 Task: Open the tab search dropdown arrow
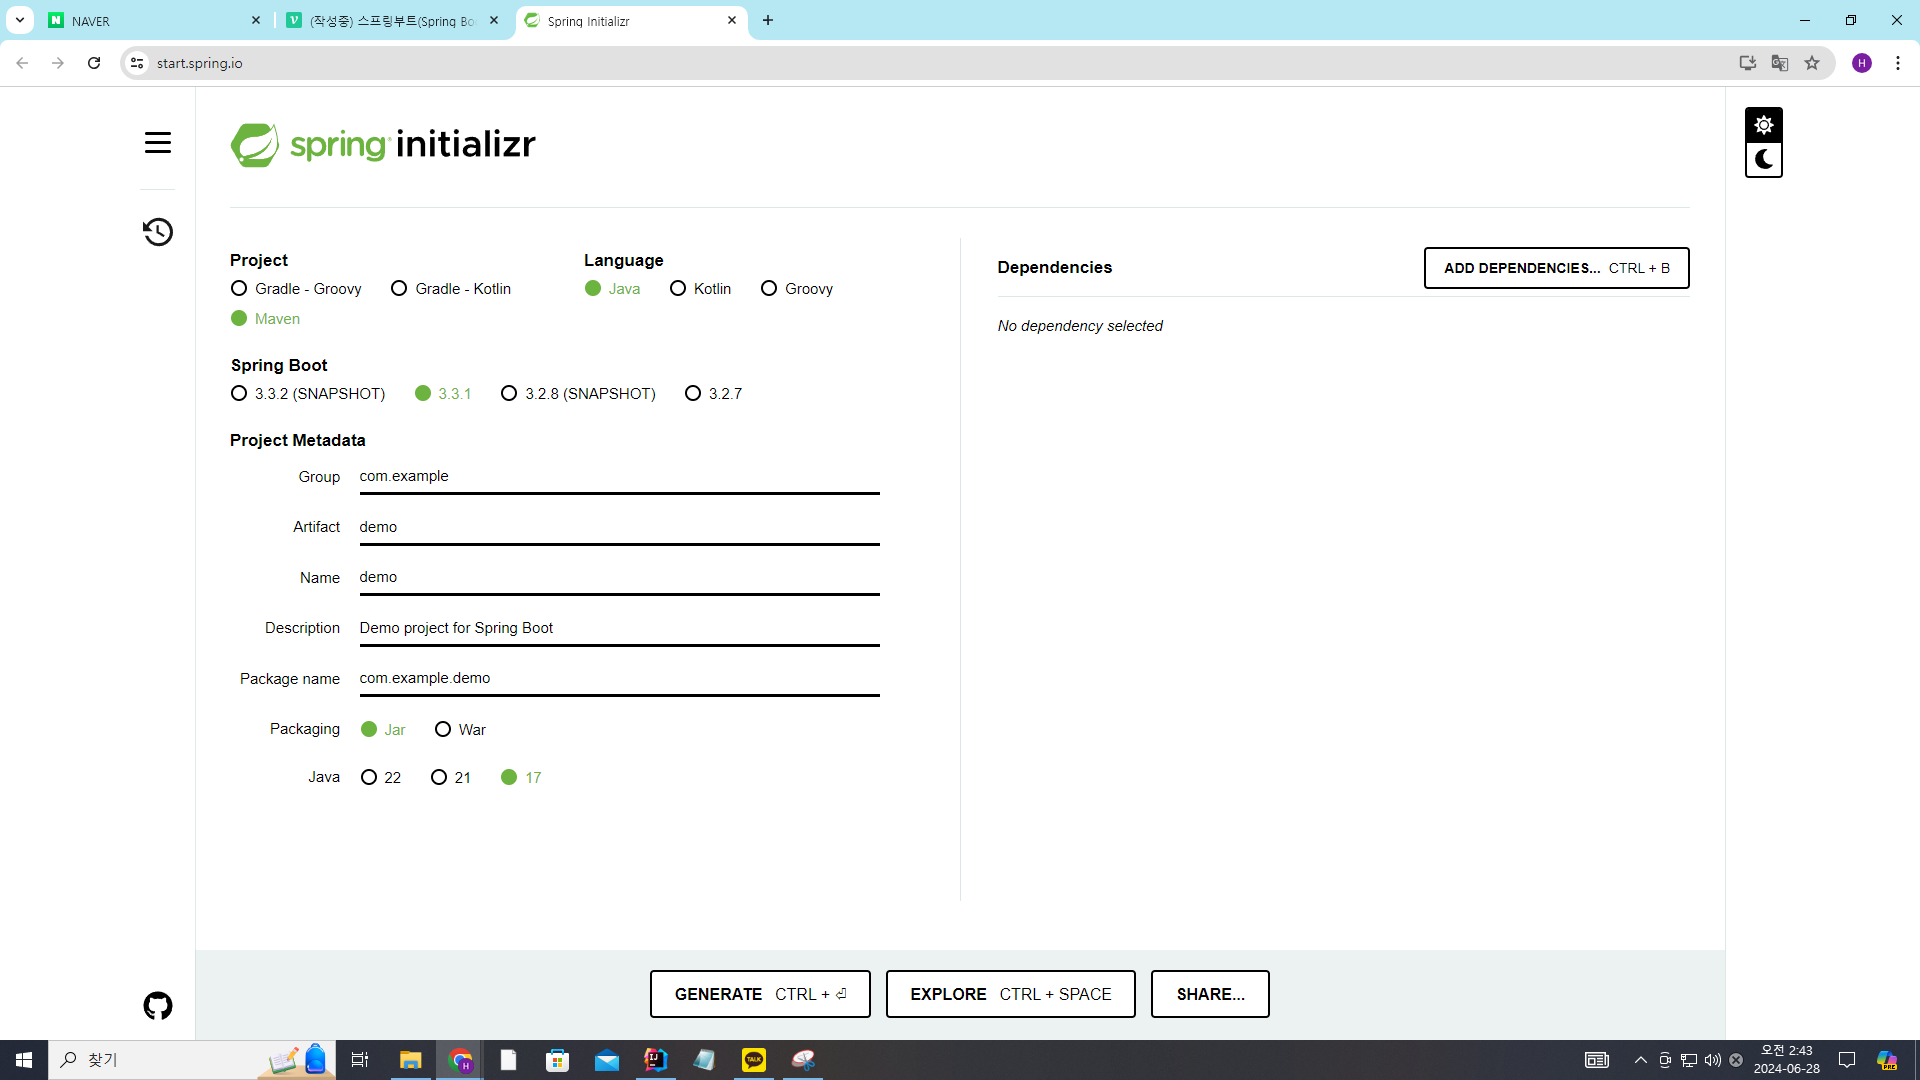click(x=20, y=20)
